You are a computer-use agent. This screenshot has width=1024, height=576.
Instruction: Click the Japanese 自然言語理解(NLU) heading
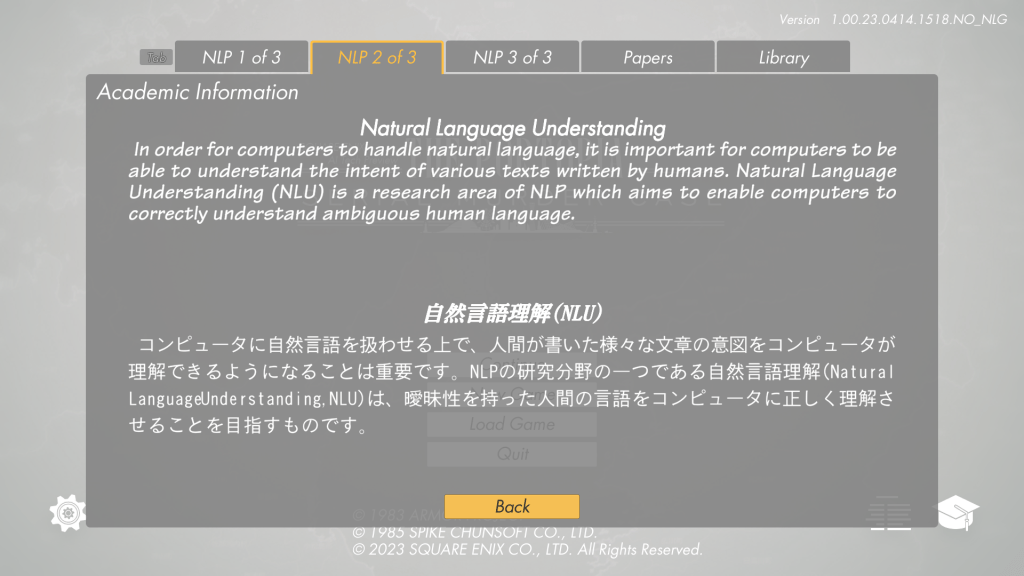tap(512, 313)
